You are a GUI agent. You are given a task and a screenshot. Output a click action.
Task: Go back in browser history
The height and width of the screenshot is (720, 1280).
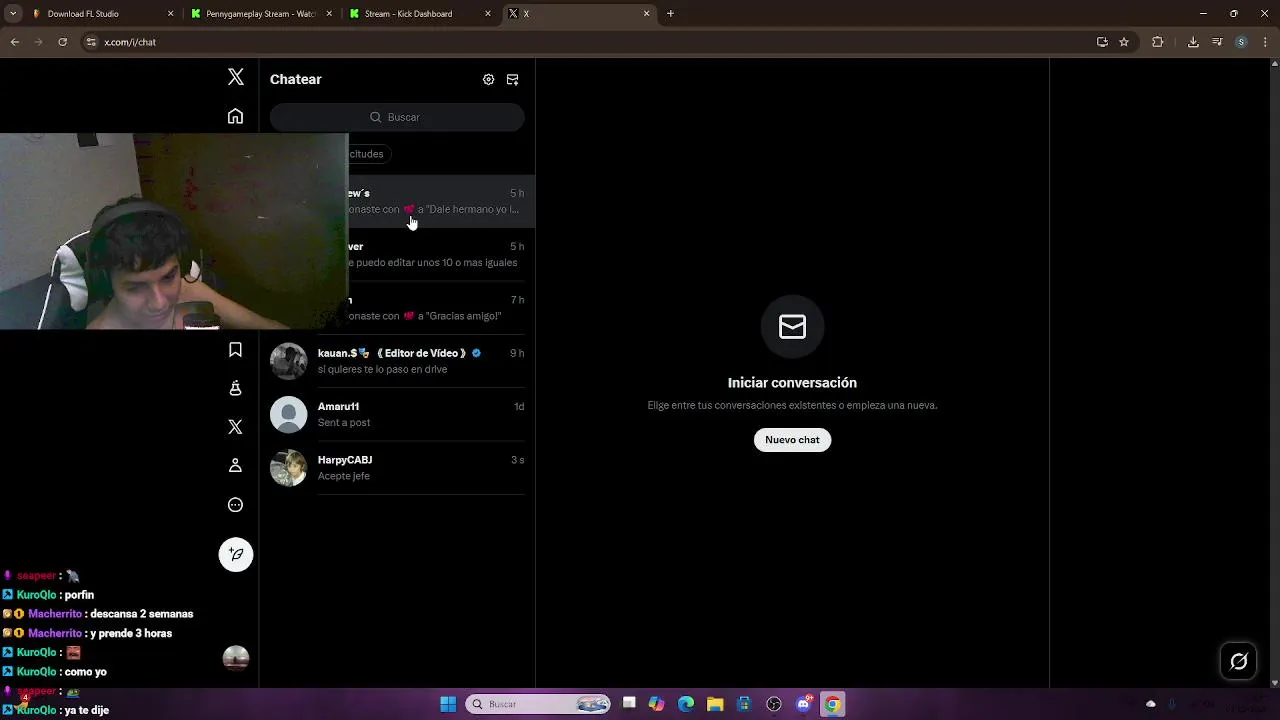[x=15, y=42]
